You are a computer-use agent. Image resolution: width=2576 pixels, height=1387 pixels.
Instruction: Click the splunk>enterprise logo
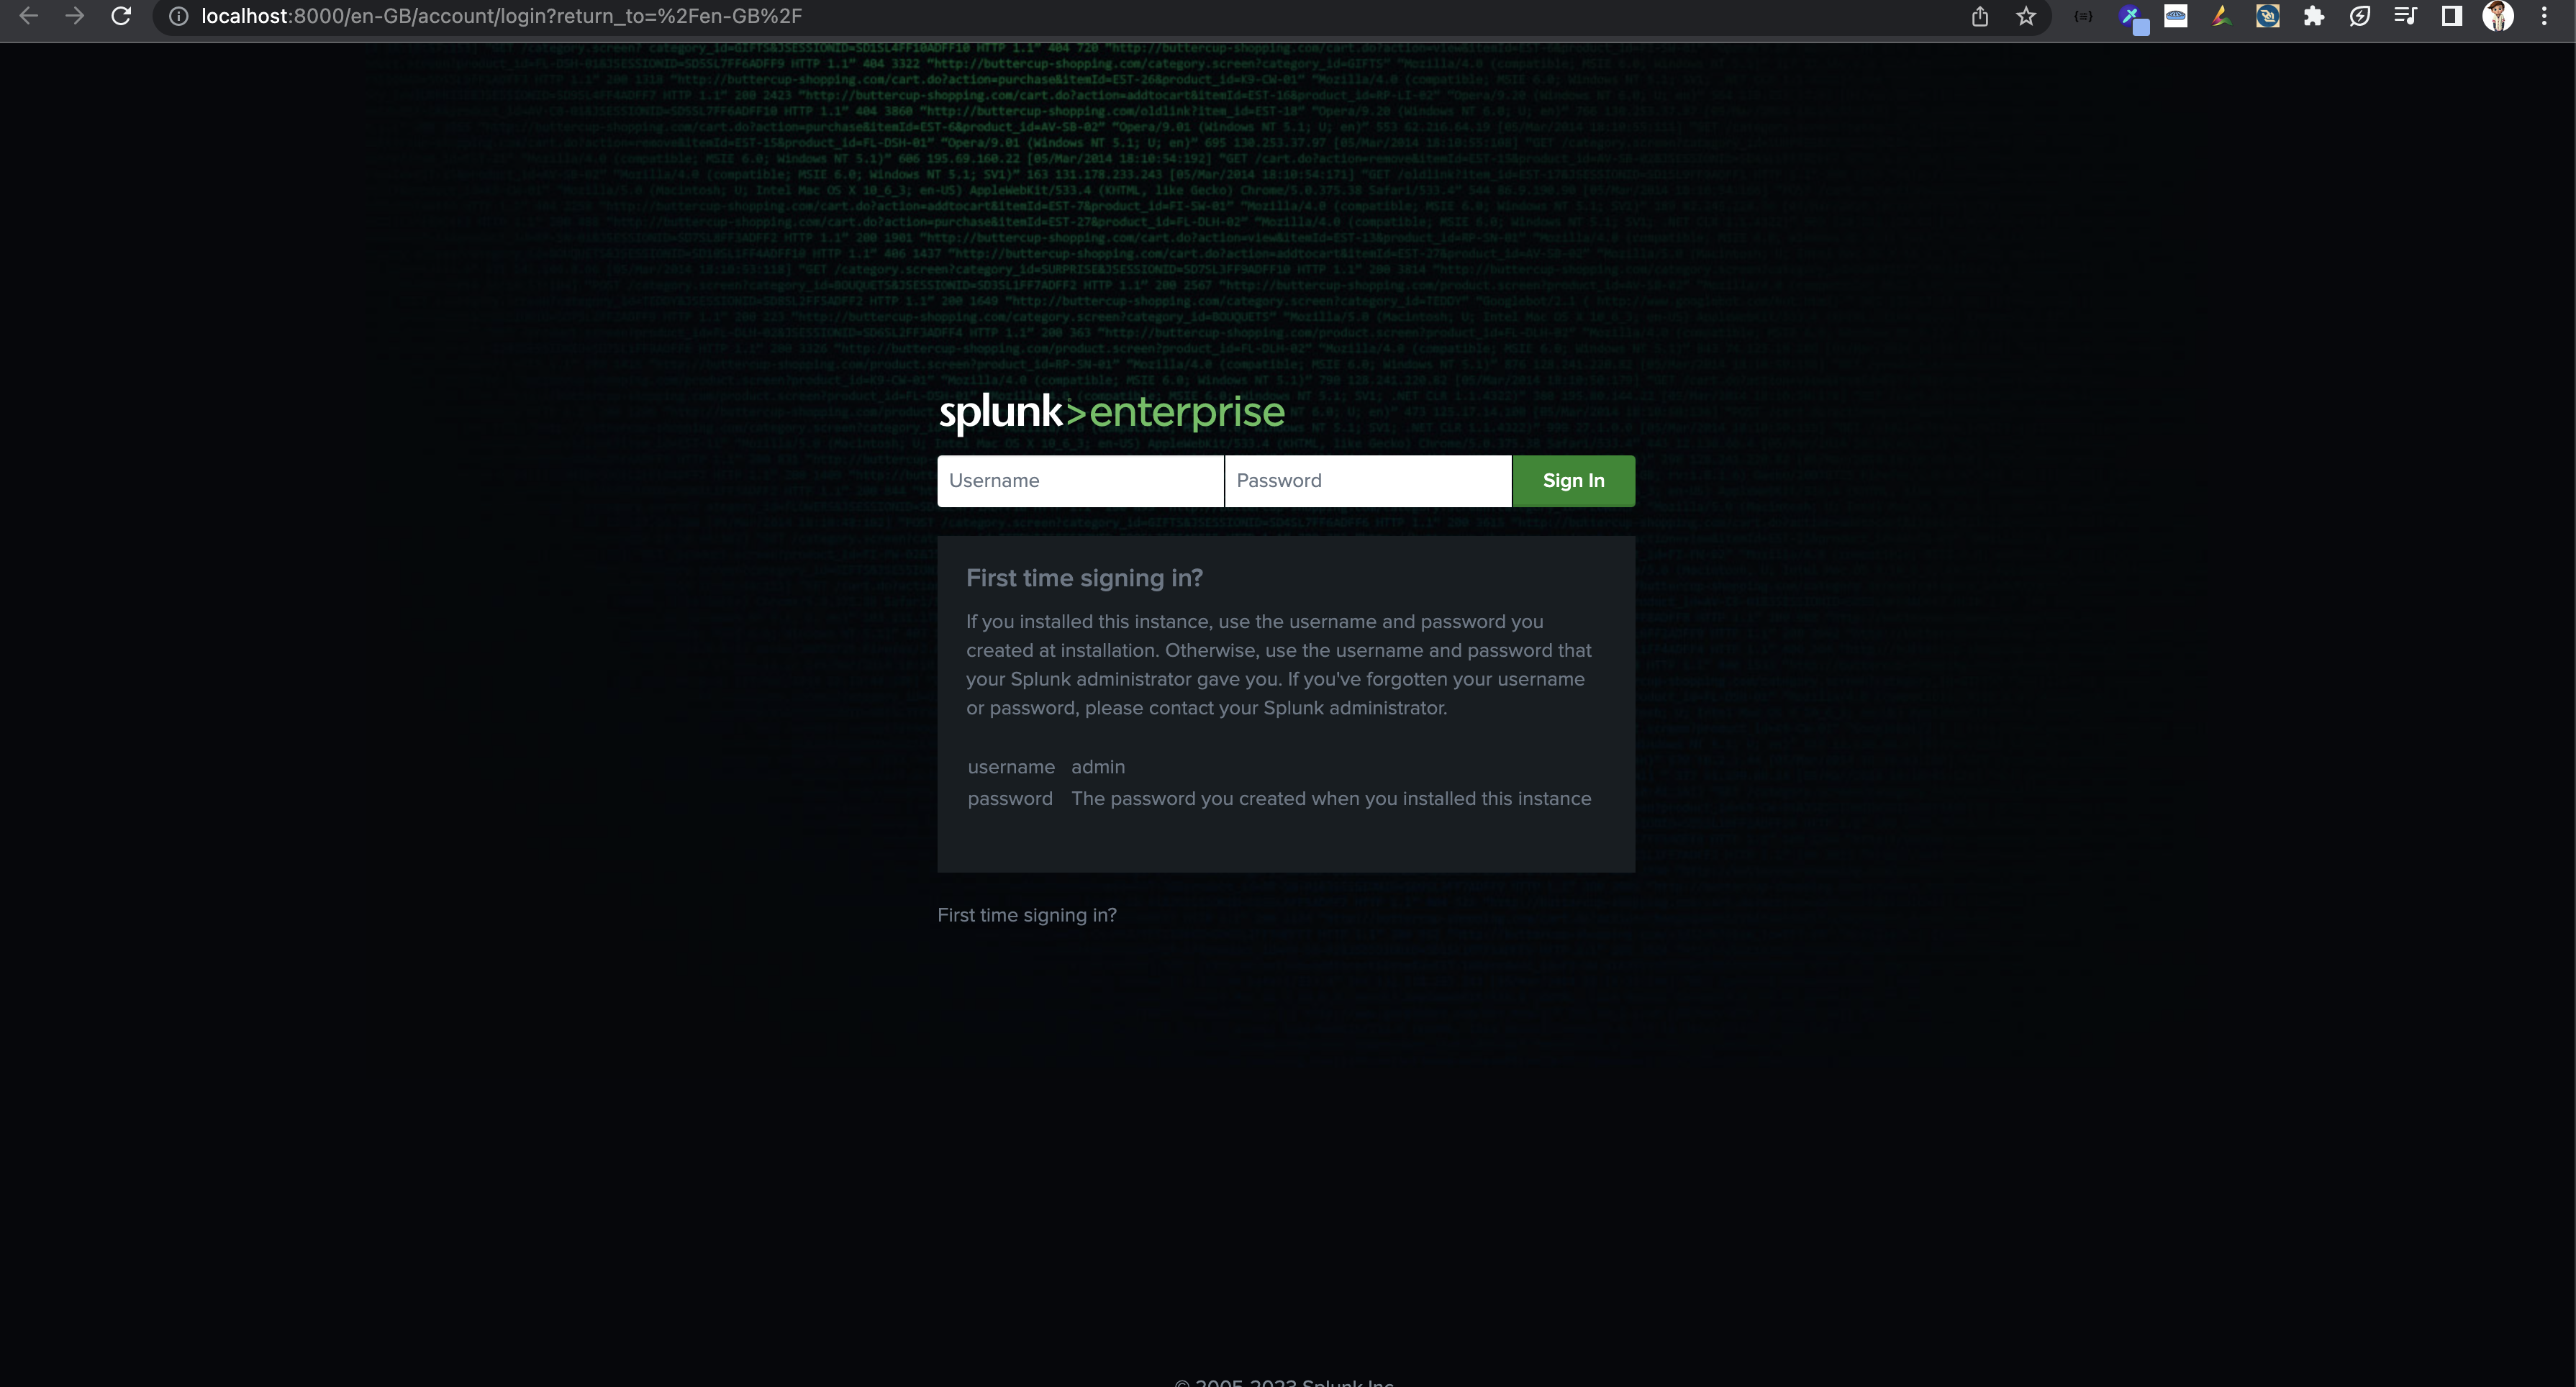[1111, 412]
